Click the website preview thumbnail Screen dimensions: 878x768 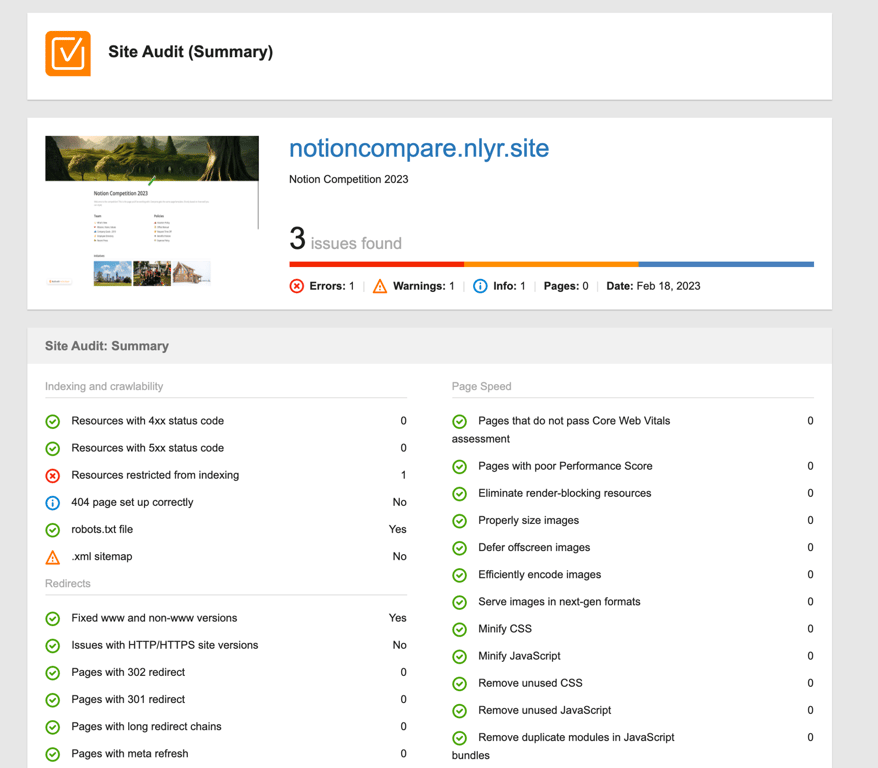152,212
